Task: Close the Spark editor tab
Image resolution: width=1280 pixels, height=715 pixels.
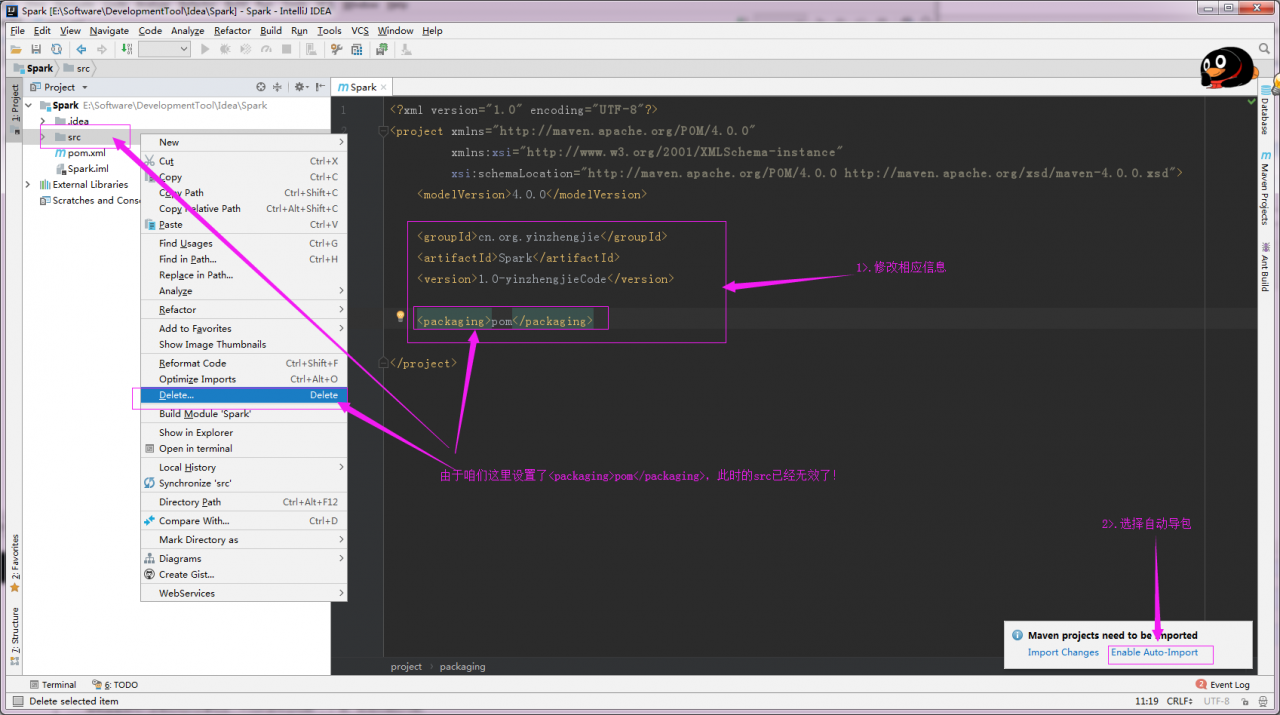Action: click(384, 88)
